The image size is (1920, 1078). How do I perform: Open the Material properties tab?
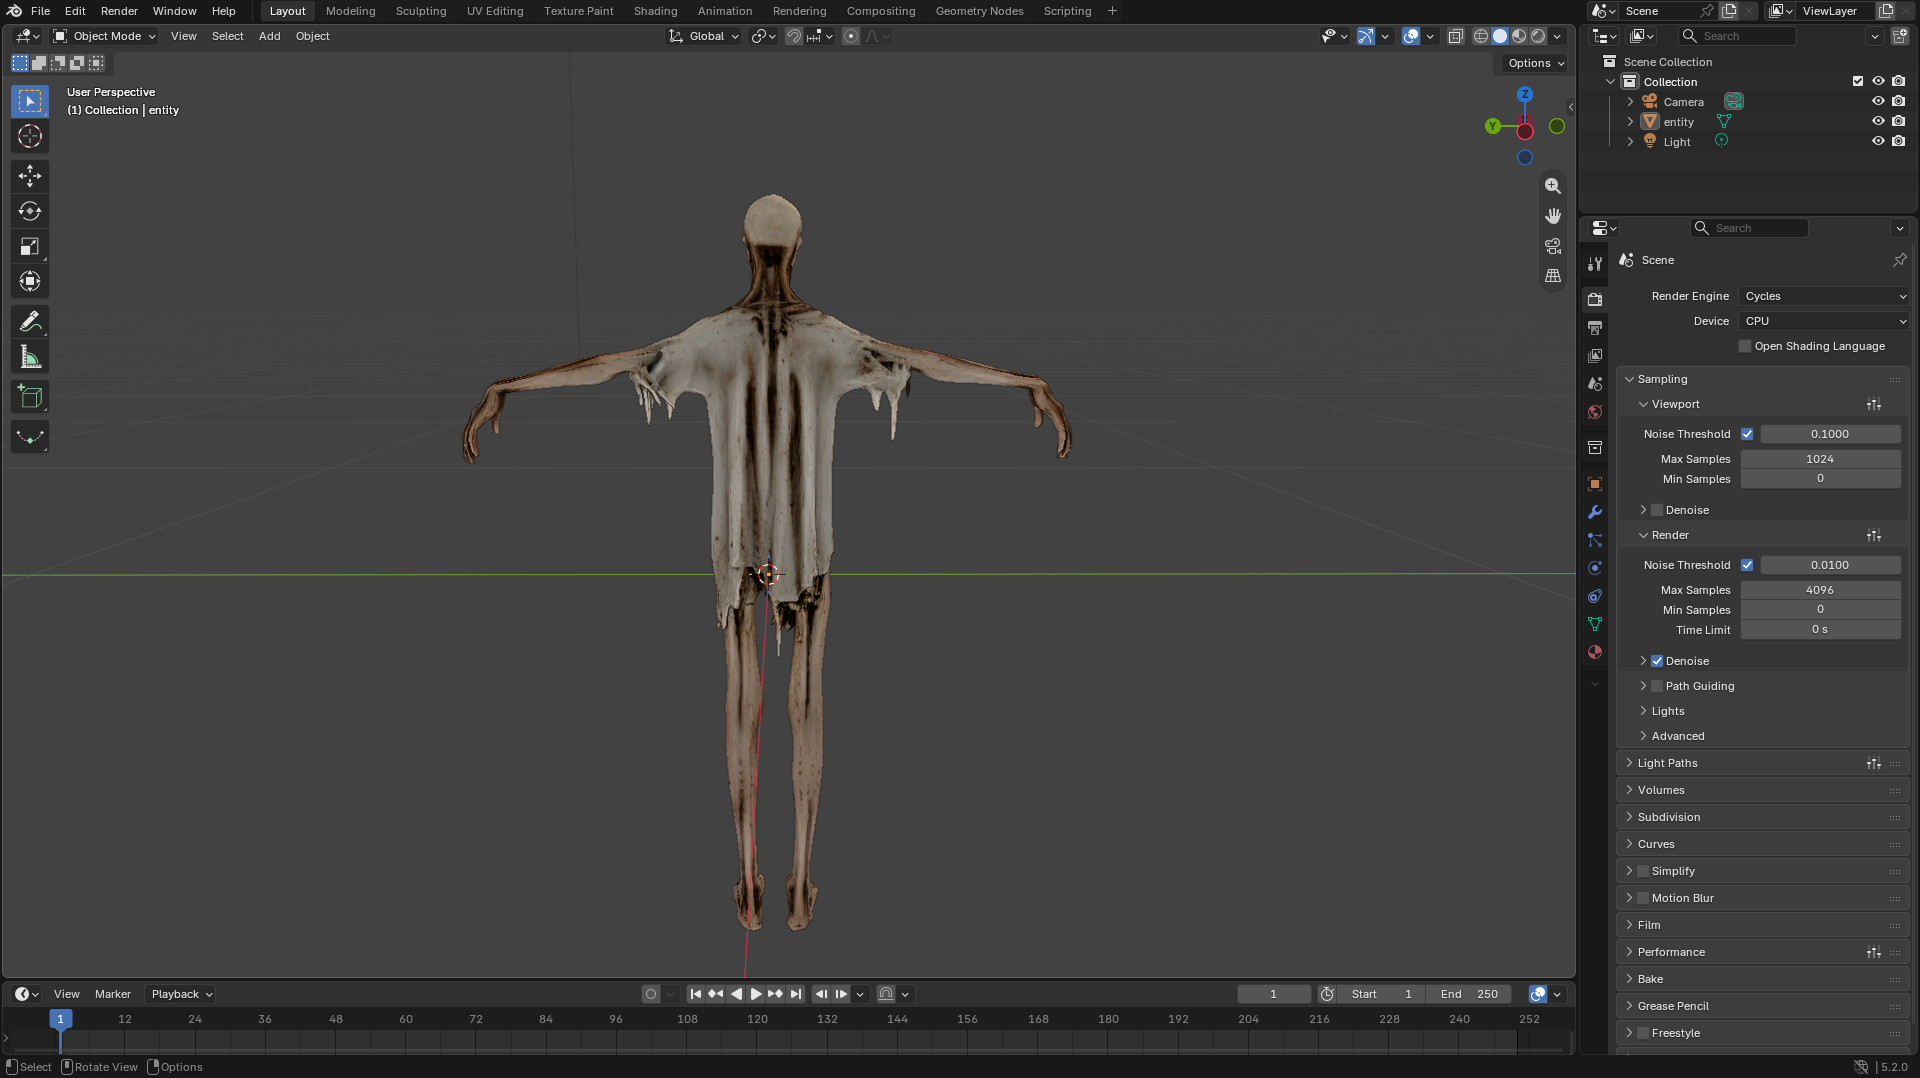click(x=1595, y=652)
